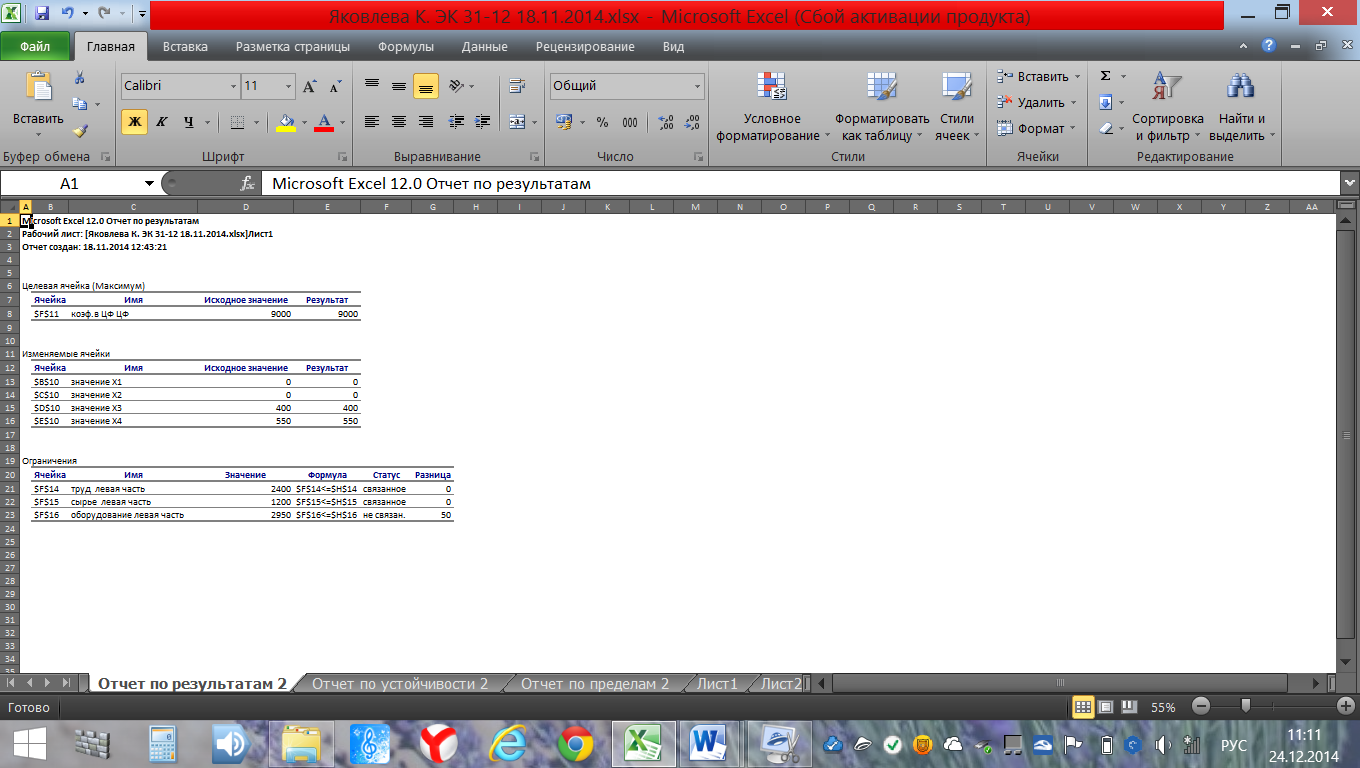Apply accounting number format icon

point(563,122)
